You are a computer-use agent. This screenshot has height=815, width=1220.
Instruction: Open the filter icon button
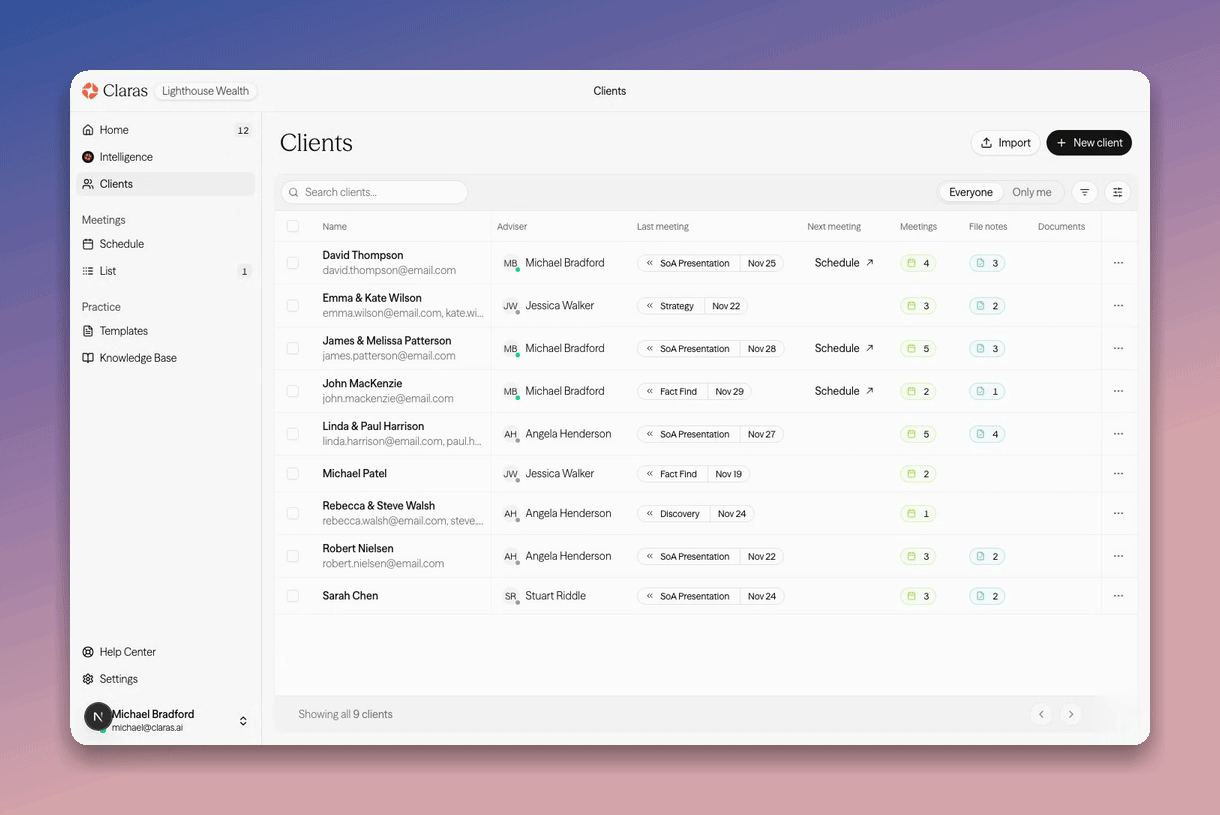pyautogui.click(x=1084, y=192)
